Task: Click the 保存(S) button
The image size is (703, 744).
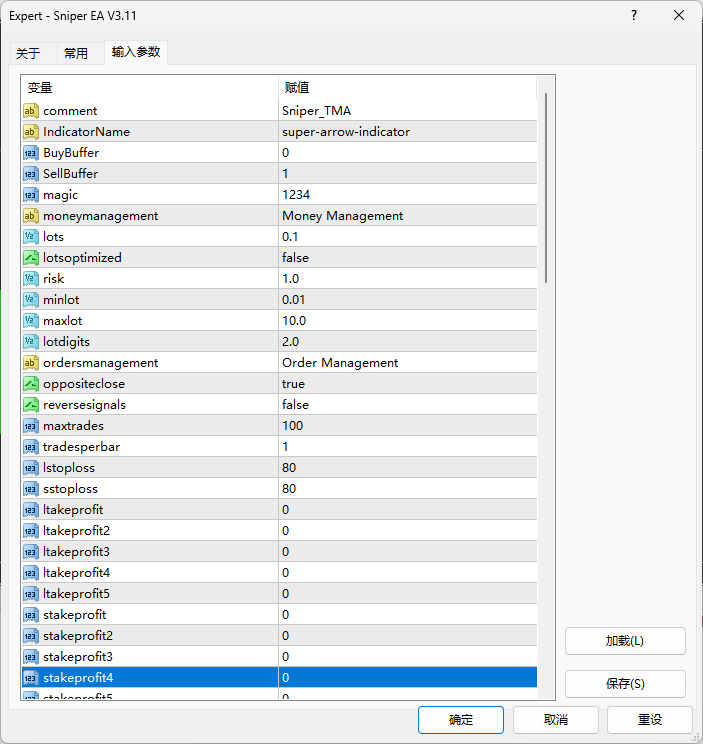Action: [625, 684]
